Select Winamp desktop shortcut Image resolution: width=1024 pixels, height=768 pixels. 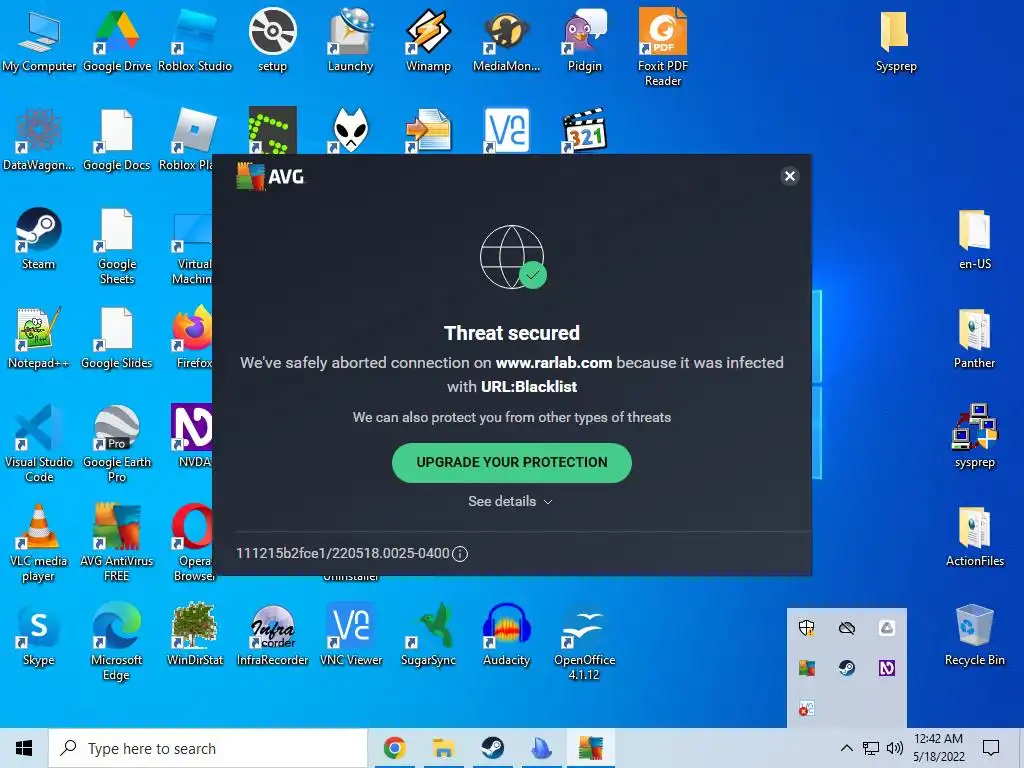click(428, 41)
